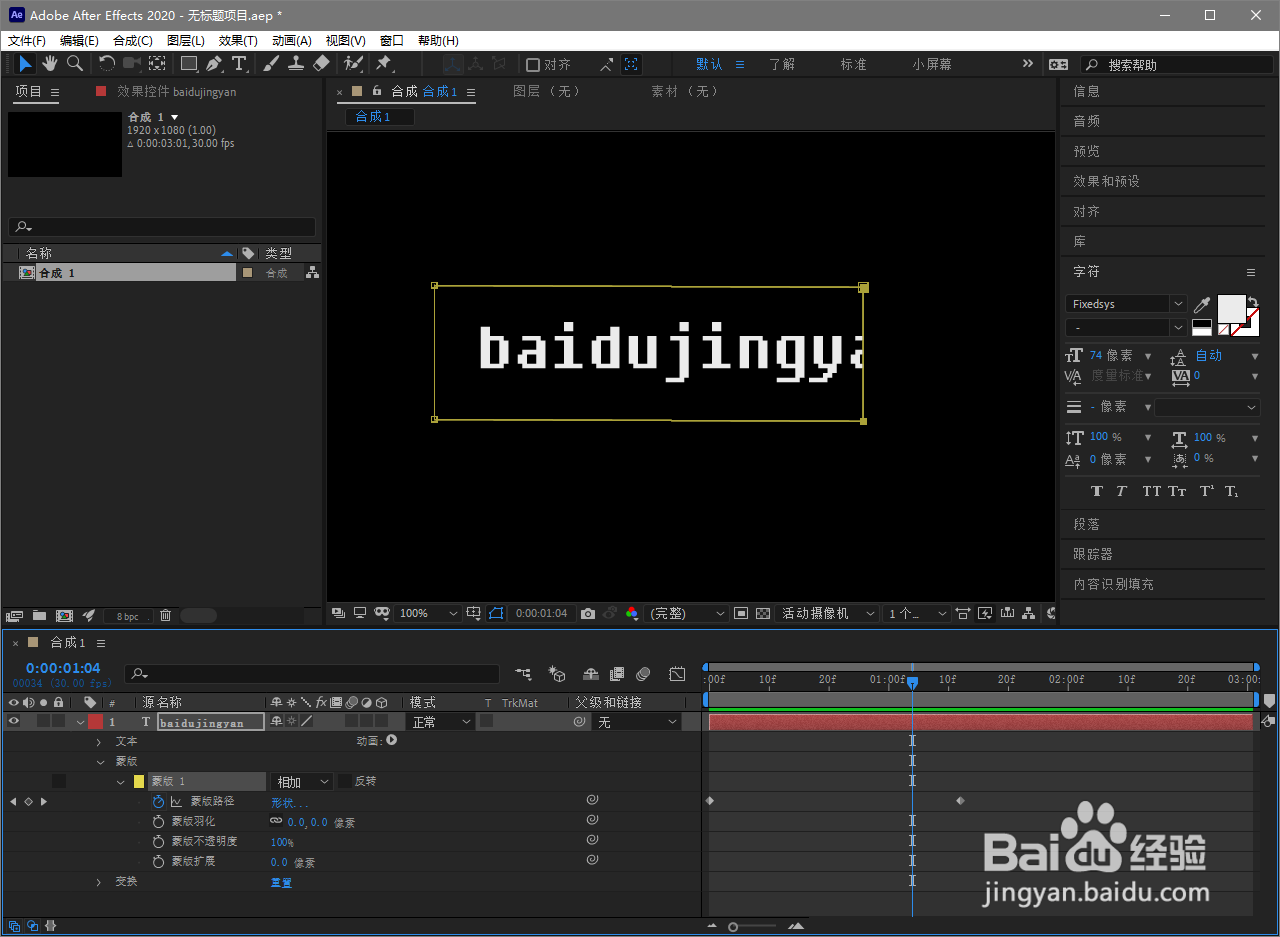Click the interpret footage icon in Project panel
Viewport: 1280px width, 937px height.
14,616
